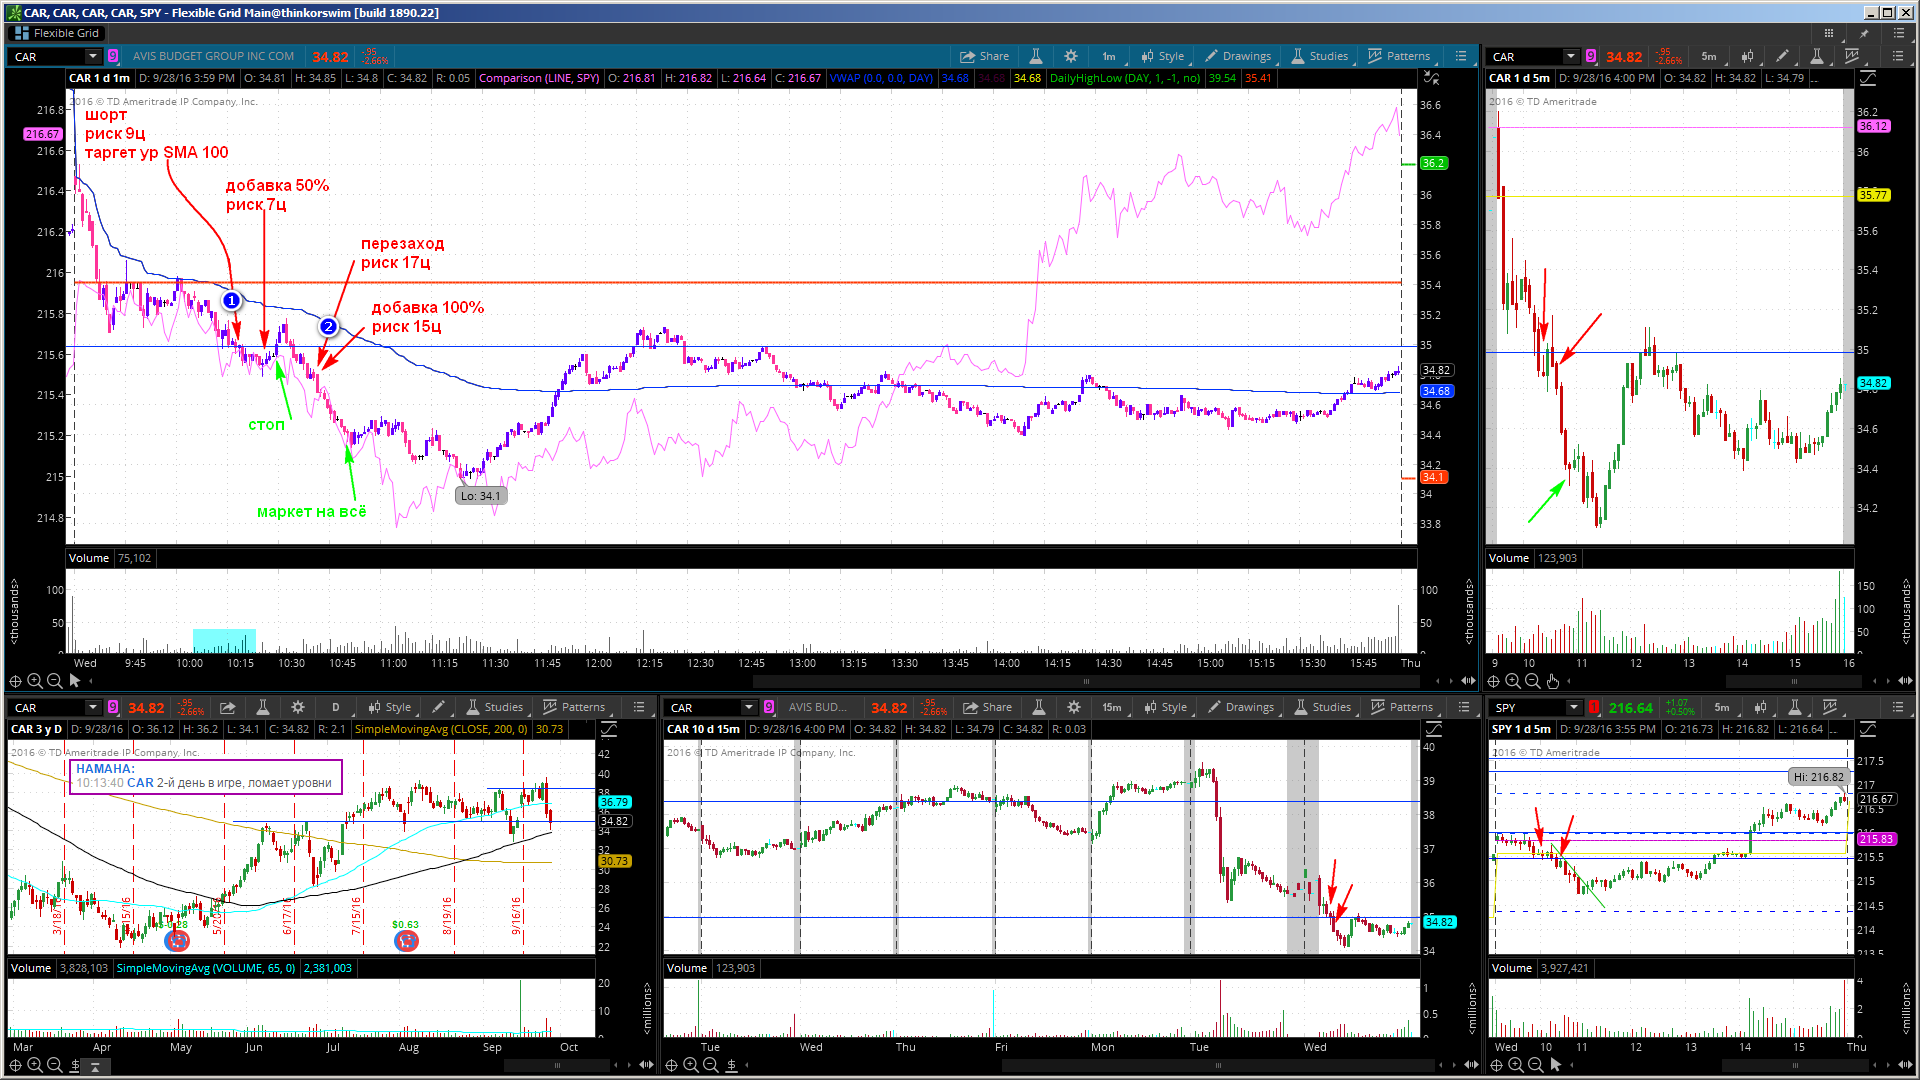Viewport: 1920px width, 1080px height.
Task: Click pink link badge in bottom-left chart
Action: point(113,708)
